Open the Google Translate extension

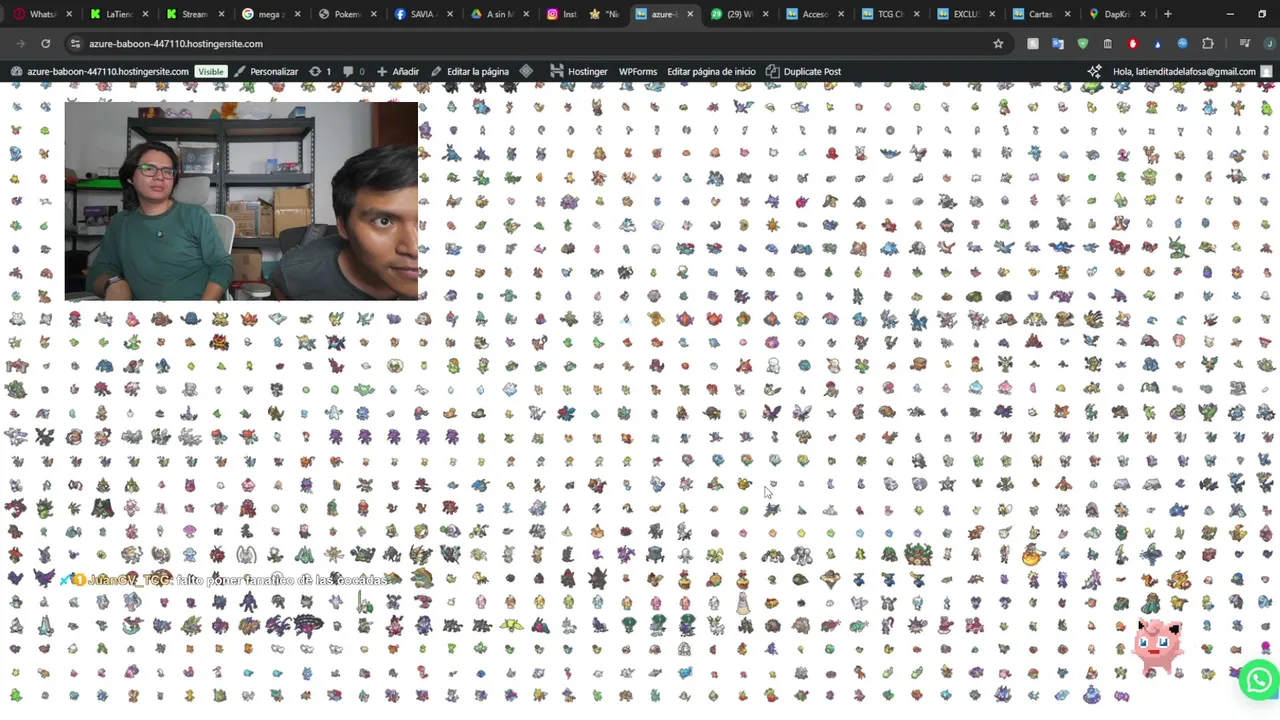tap(1057, 44)
